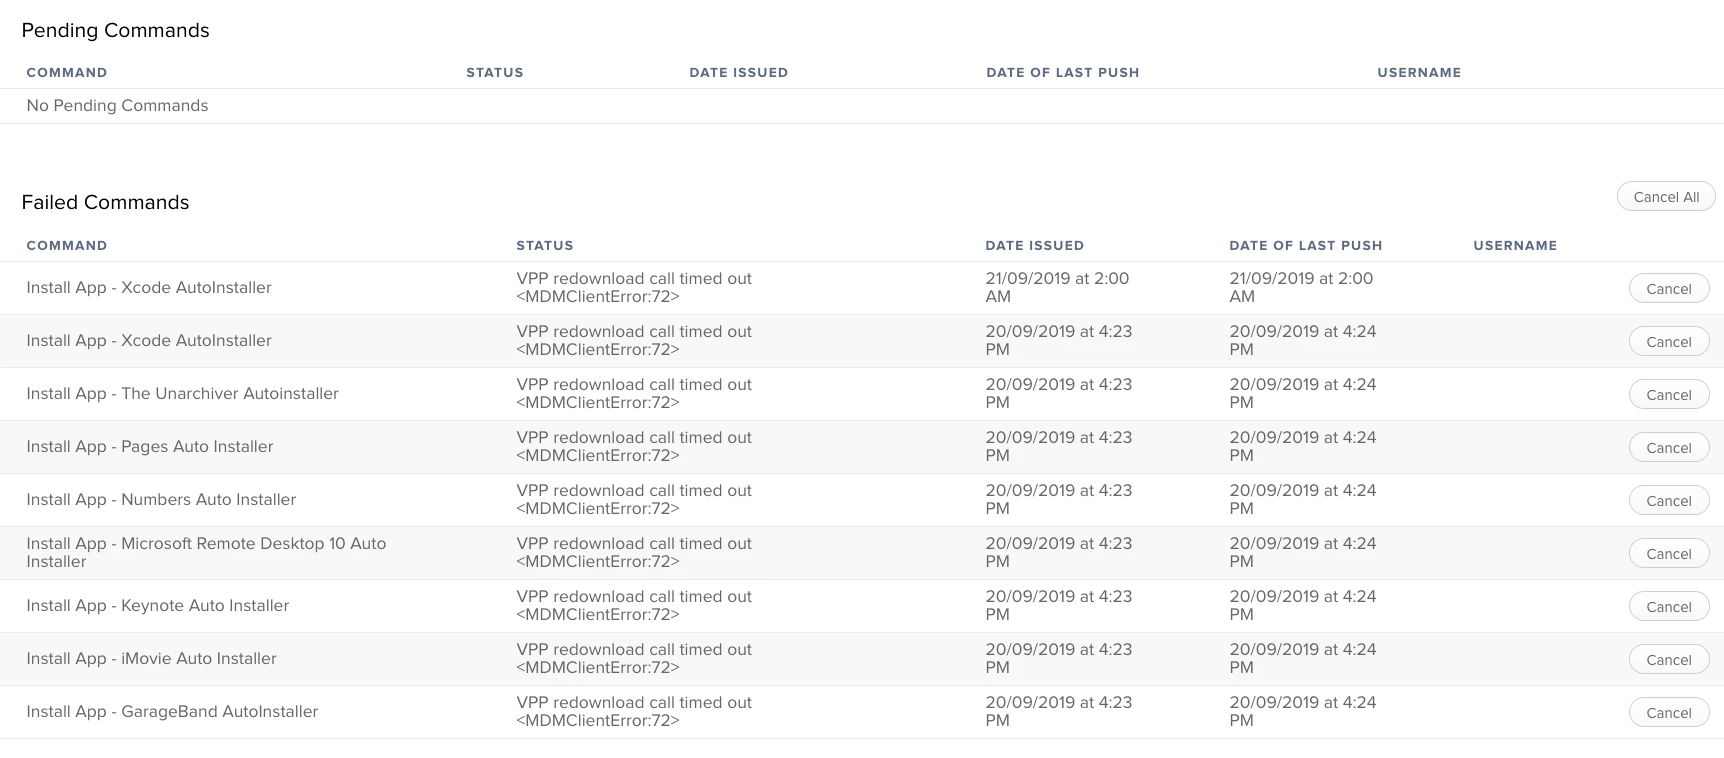Sort Failed Commands by COMMAND column header
The width and height of the screenshot is (1724, 758).
tap(67, 245)
